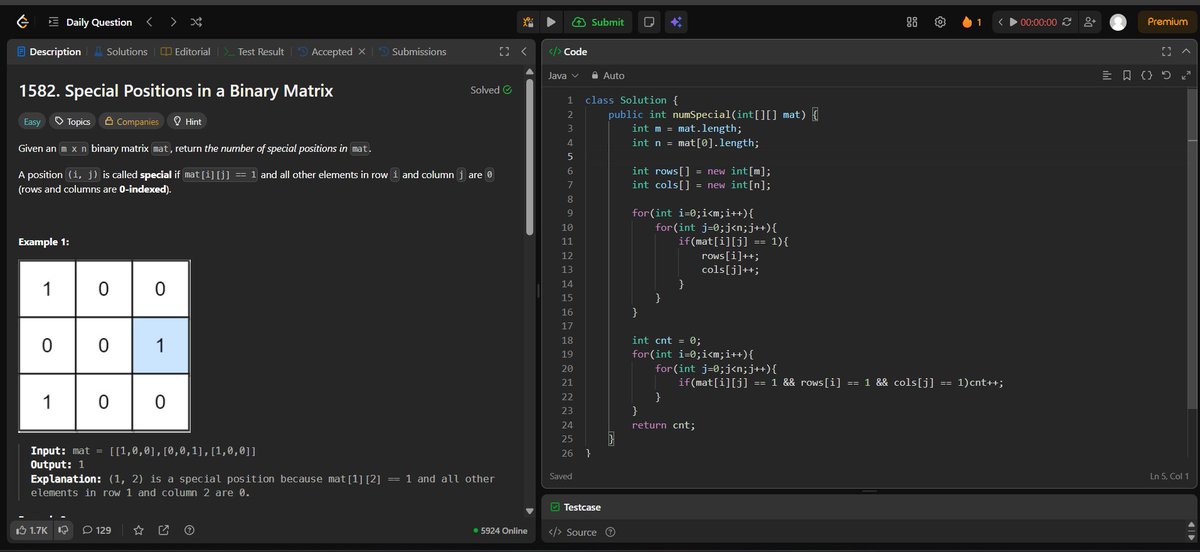
Task: Format code with align icon
Action: coord(1106,75)
